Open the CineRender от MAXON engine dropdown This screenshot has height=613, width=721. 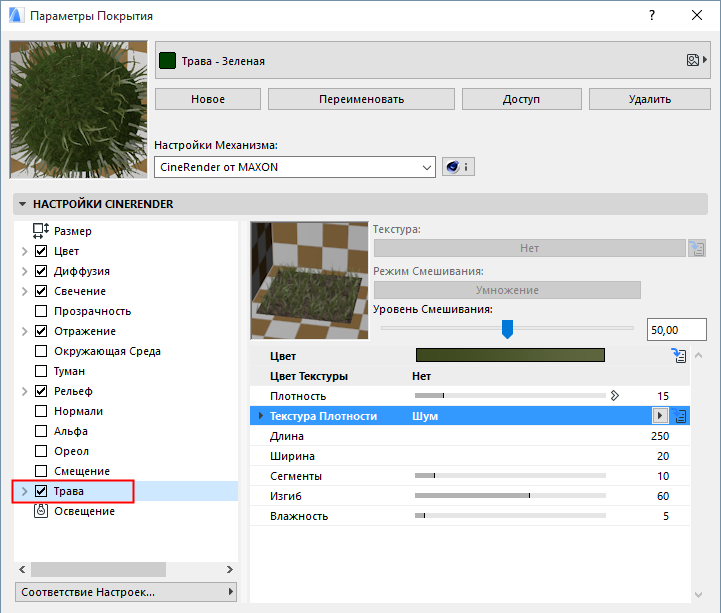tap(294, 168)
